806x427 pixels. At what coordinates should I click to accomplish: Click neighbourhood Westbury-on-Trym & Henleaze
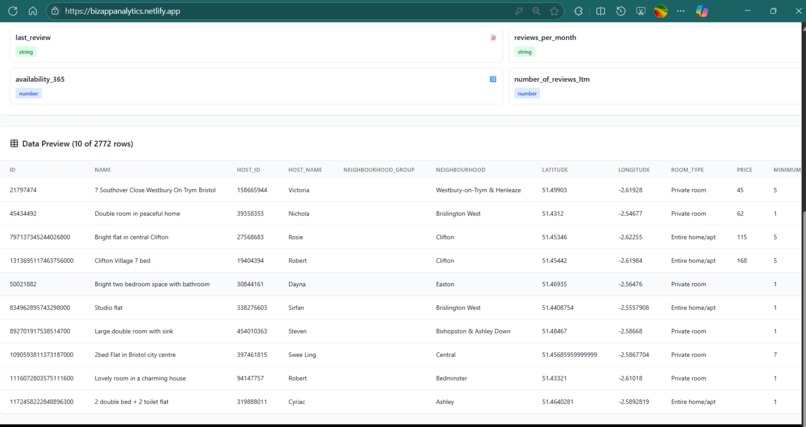coord(478,190)
